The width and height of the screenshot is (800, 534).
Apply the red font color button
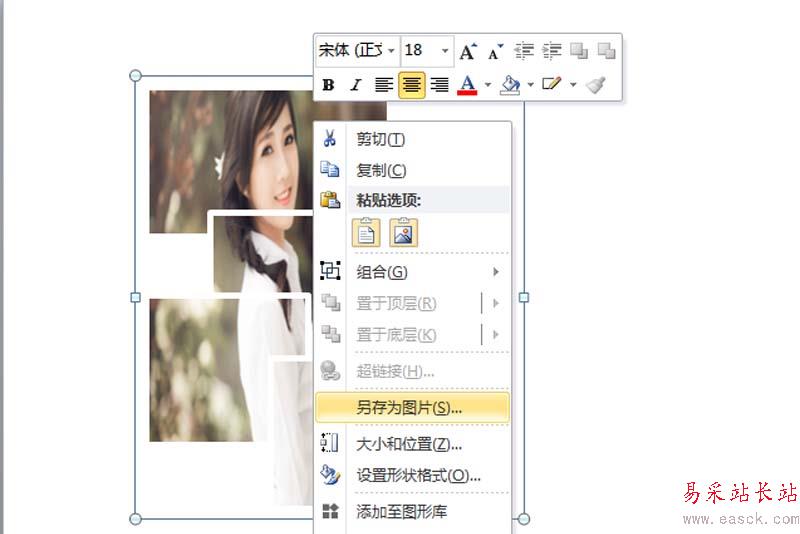pos(467,85)
